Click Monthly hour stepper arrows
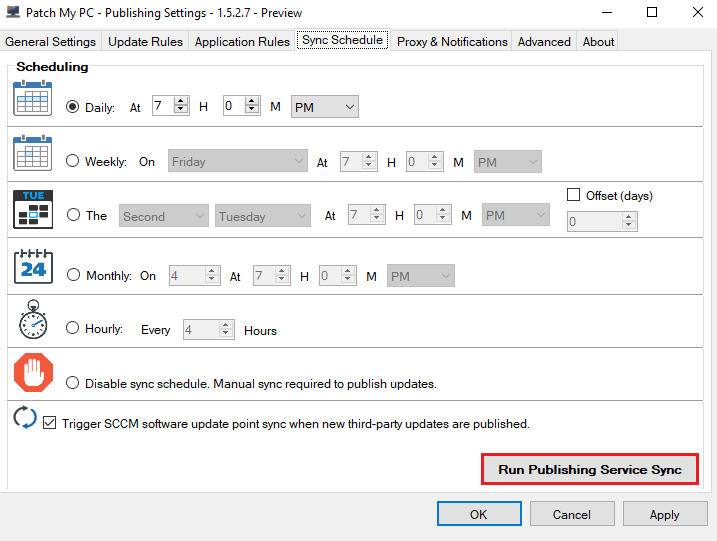Image resolution: width=717 pixels, height=541 pixels. tap(282, 275)
